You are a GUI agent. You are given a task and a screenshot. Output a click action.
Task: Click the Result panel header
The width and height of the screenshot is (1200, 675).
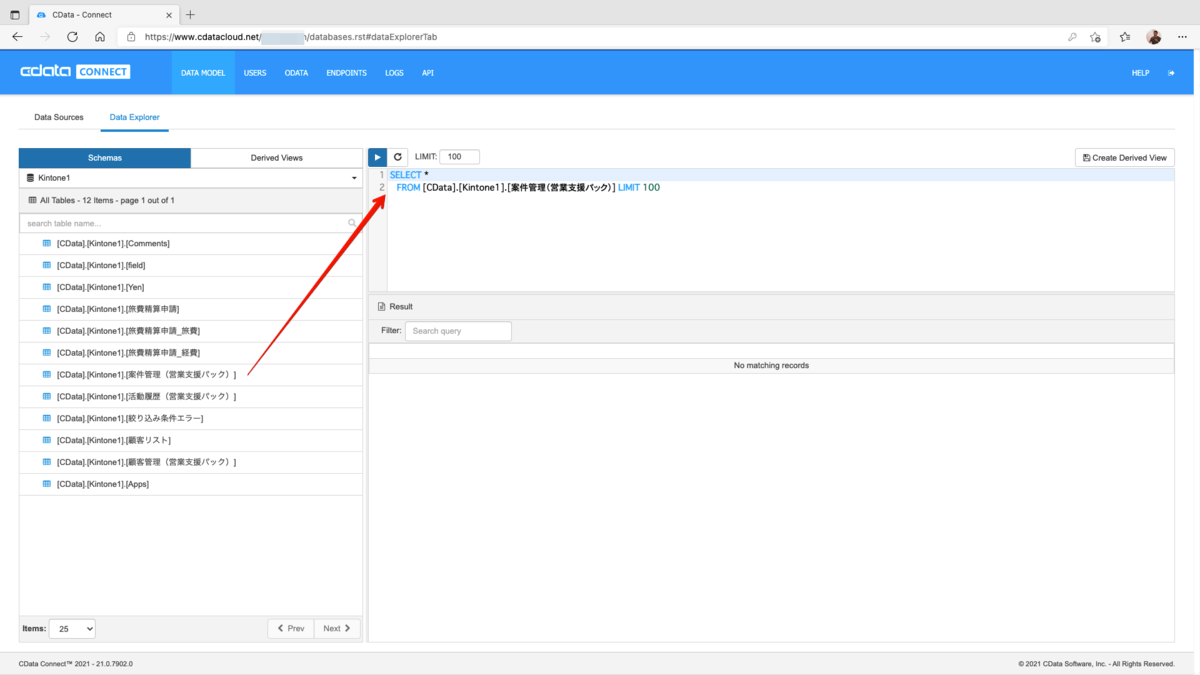pyautogui.click(x=771, y=307)
